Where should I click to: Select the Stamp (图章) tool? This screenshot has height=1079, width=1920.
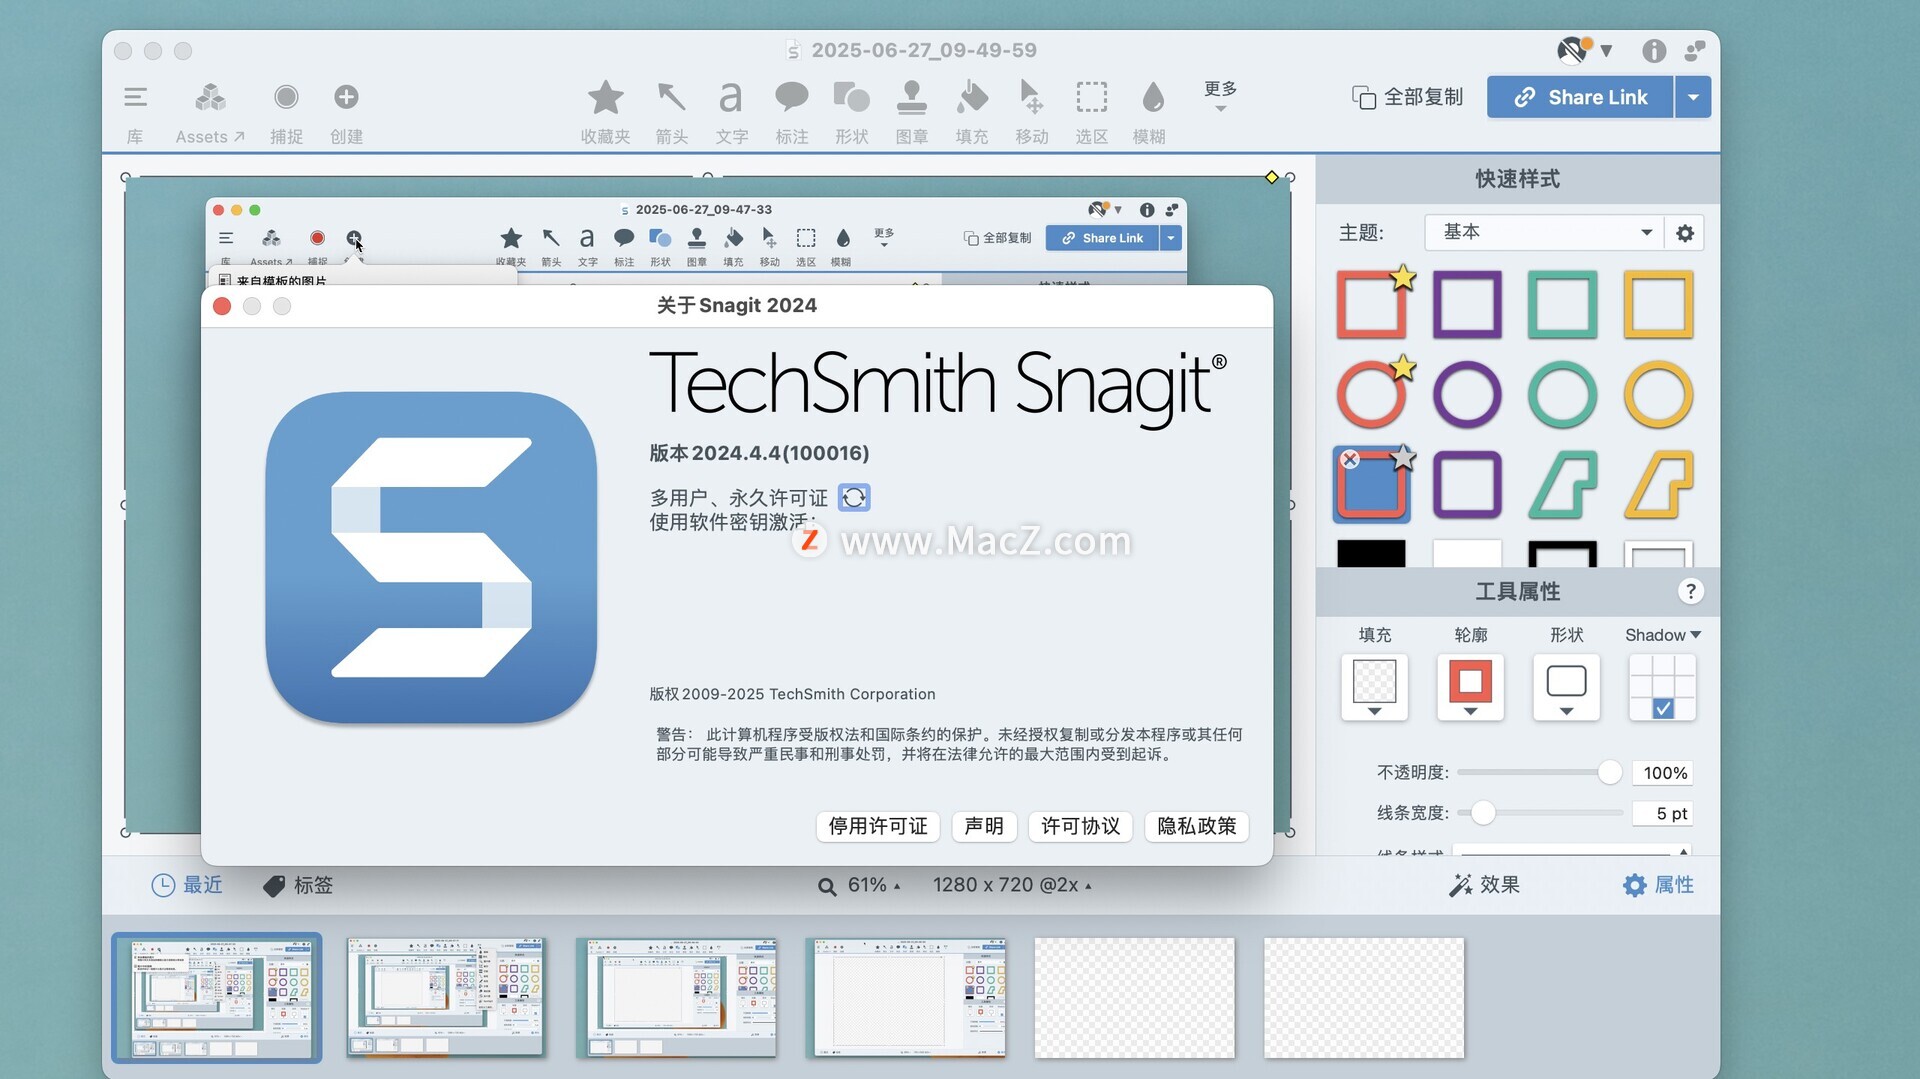point(911,98)
